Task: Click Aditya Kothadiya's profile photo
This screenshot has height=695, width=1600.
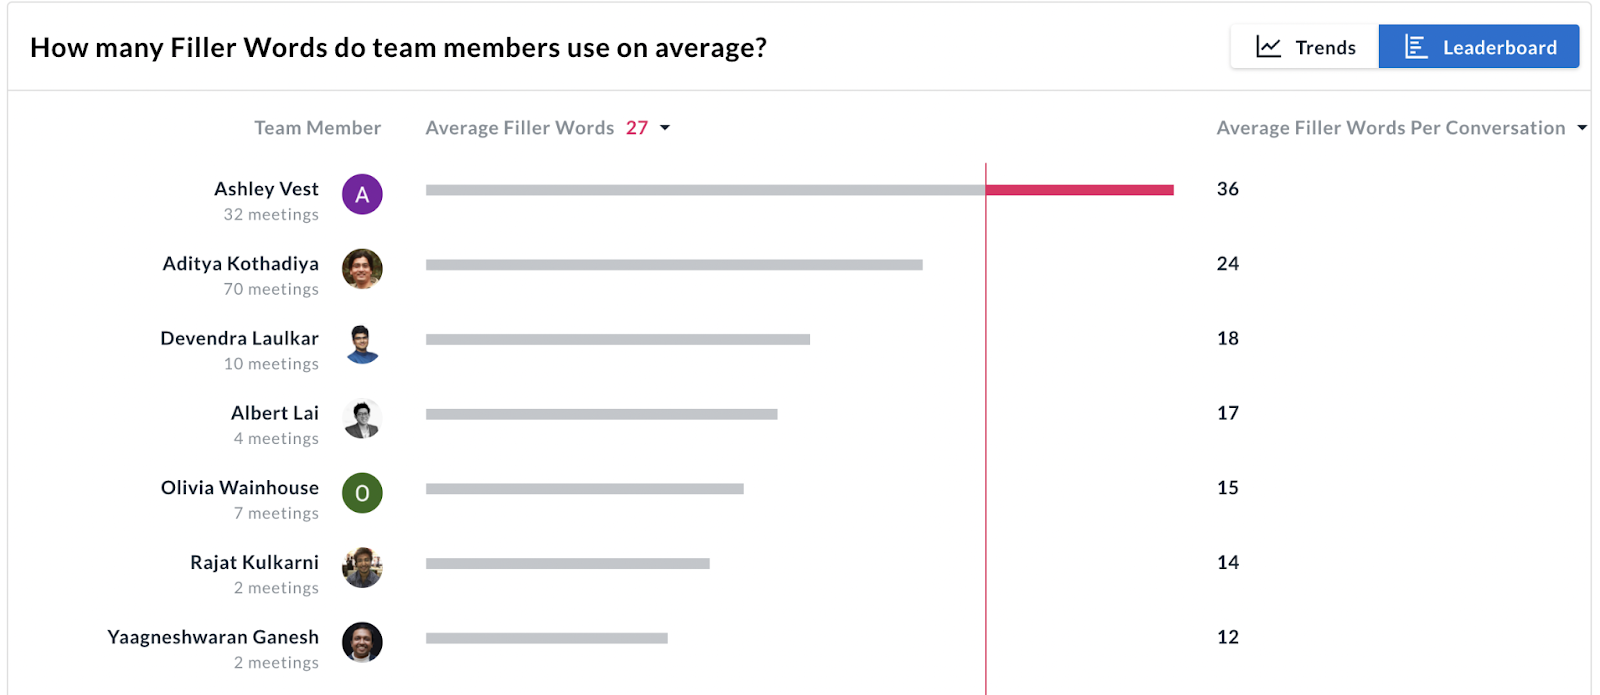Action: pos(362,269)
